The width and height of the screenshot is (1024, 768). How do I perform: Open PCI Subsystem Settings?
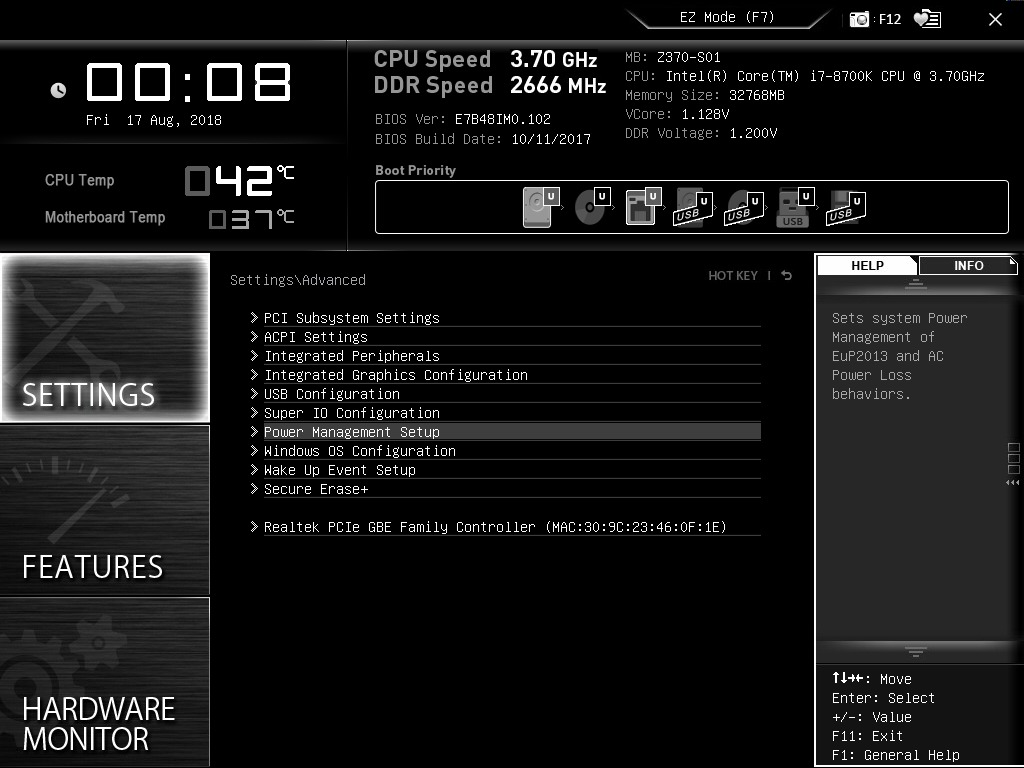(x=350, y=317)
